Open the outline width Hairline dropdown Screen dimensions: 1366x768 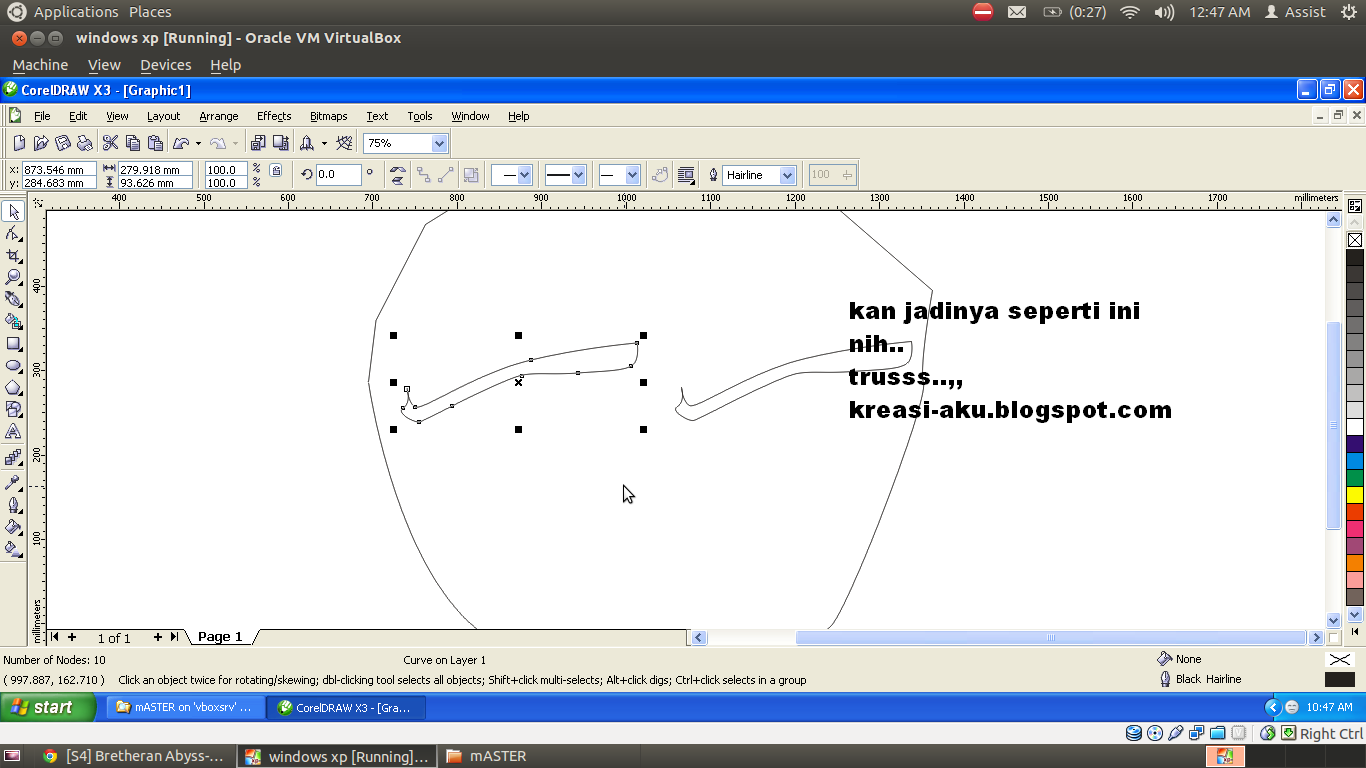tap(787, 175)
